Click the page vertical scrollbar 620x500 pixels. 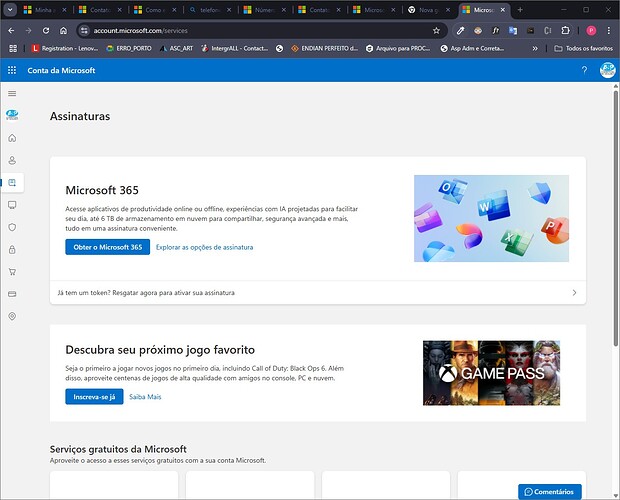(616, 217)
